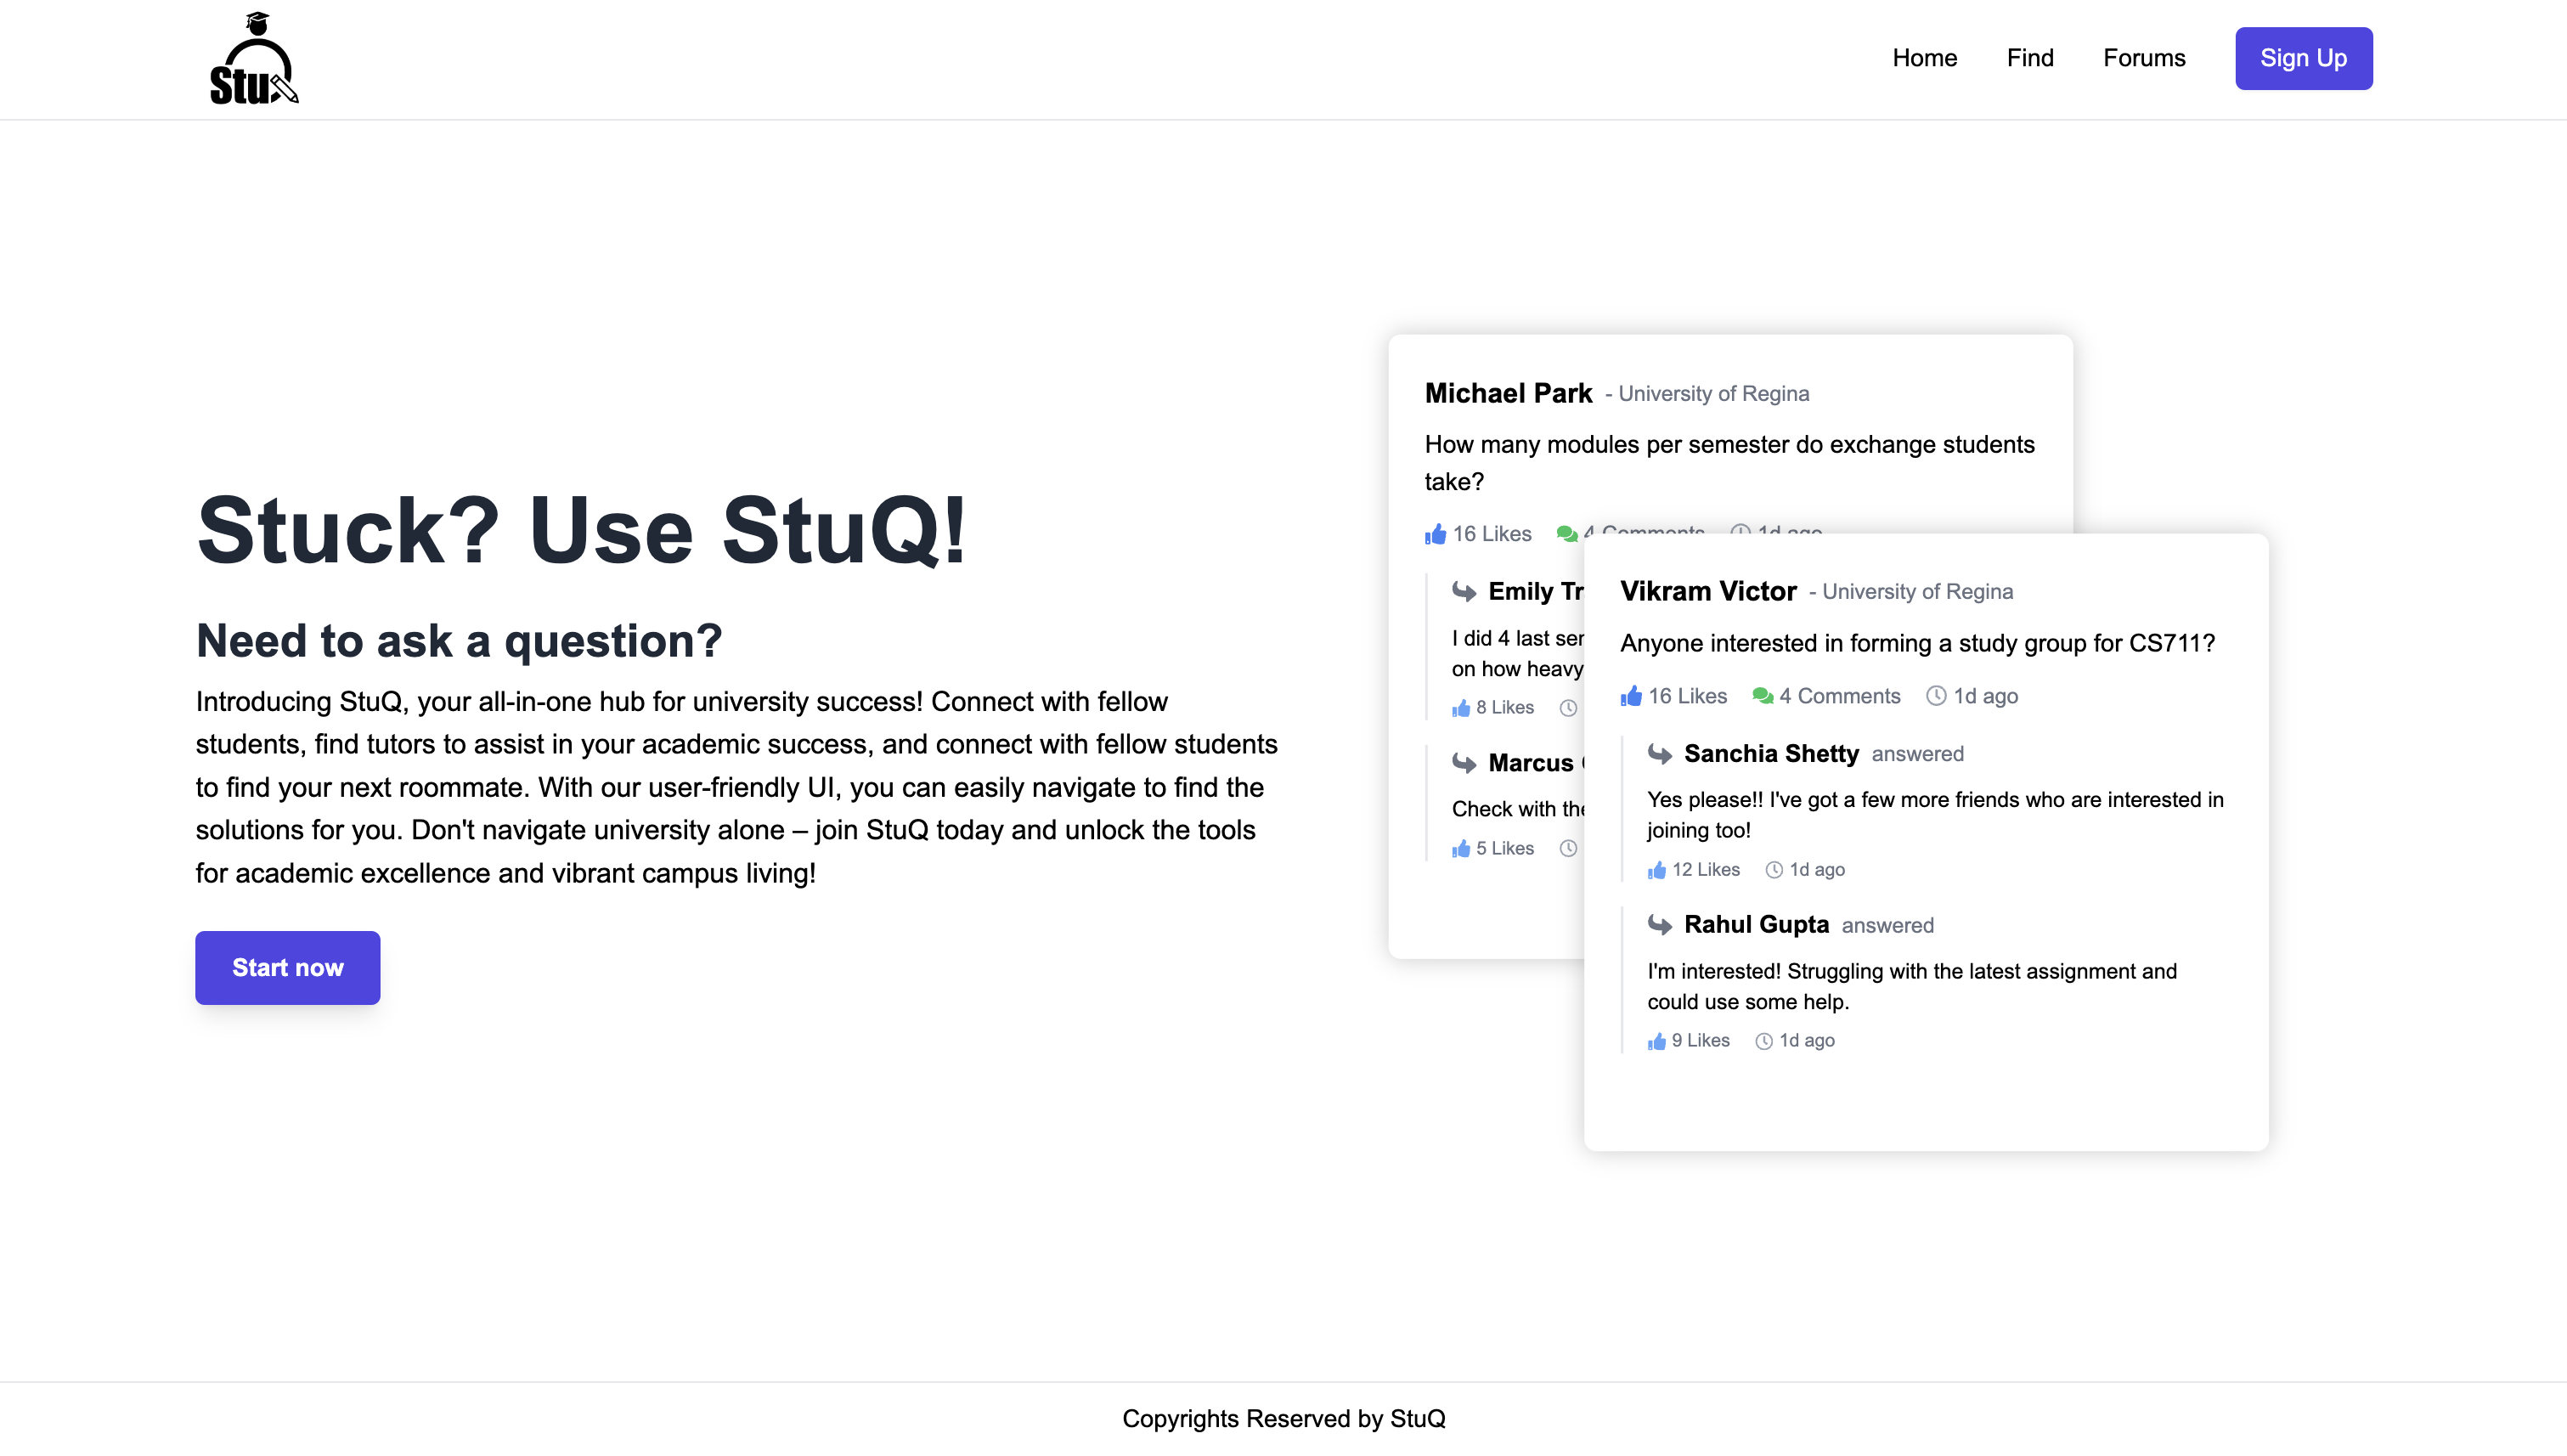The image size is (2567, 1456).
Task: Click thumbs-up on Emily's 8 Likes
Action: pyautogui.click(x=1461, y=708)
